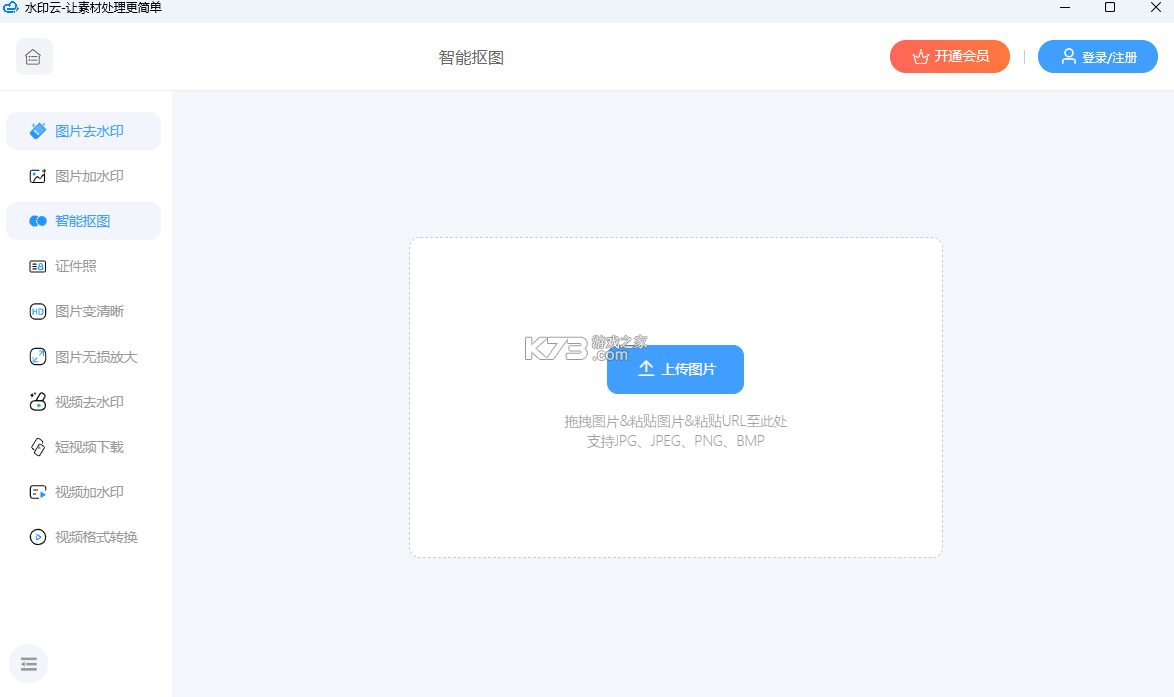Click the 图片无损放大 enlarge icon
Viewport: 1174px width, 697px height.
click(37, 356)
